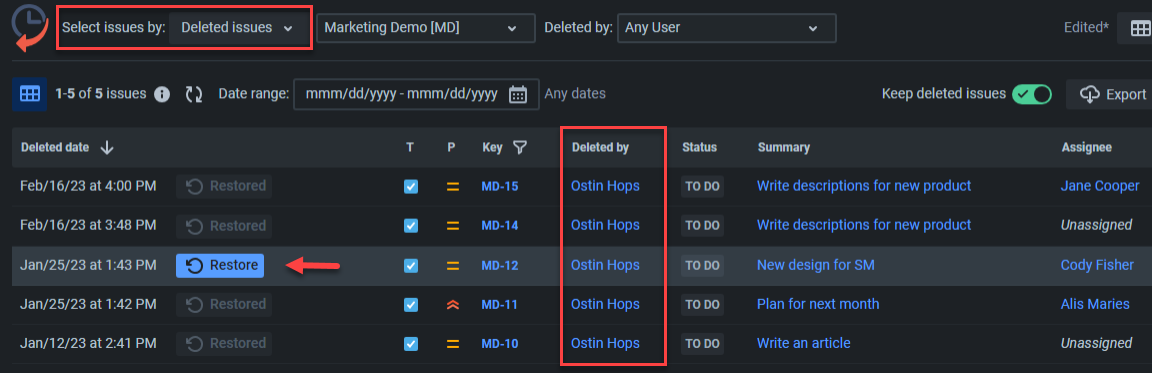
Task: Click the Assignee column header
Action: click(x=1086, y=148)
